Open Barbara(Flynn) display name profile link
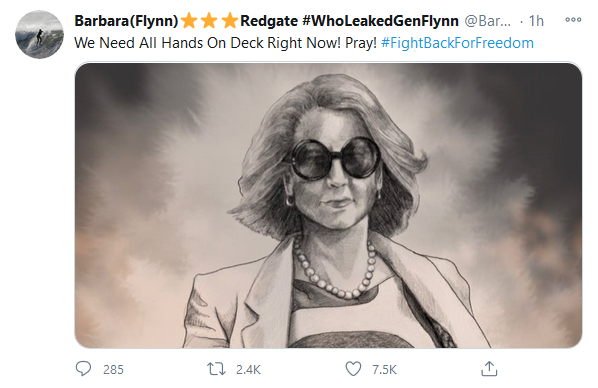598x388 pixels. coord(126,21)
